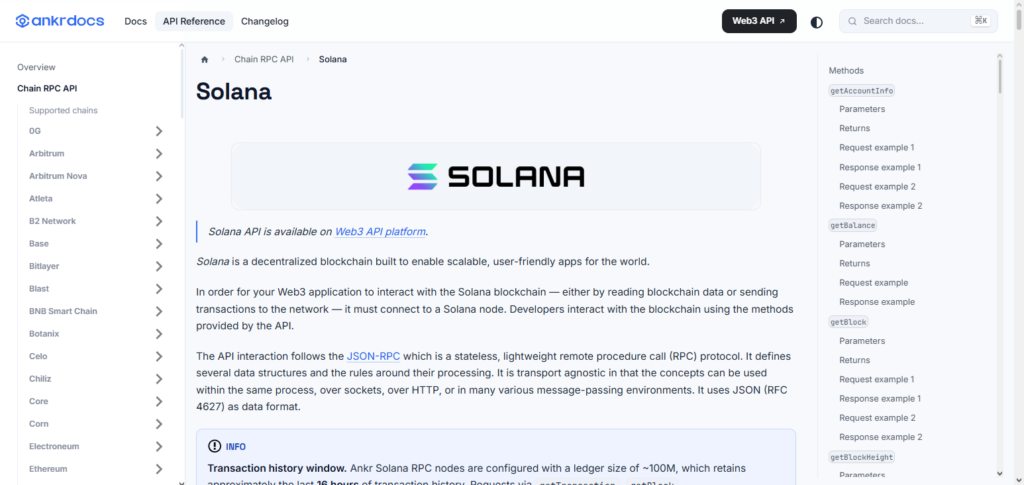The width and height of the screenshot is (1024, 485).
Task: Toggle dark/light theme icon
Action: 816,22
